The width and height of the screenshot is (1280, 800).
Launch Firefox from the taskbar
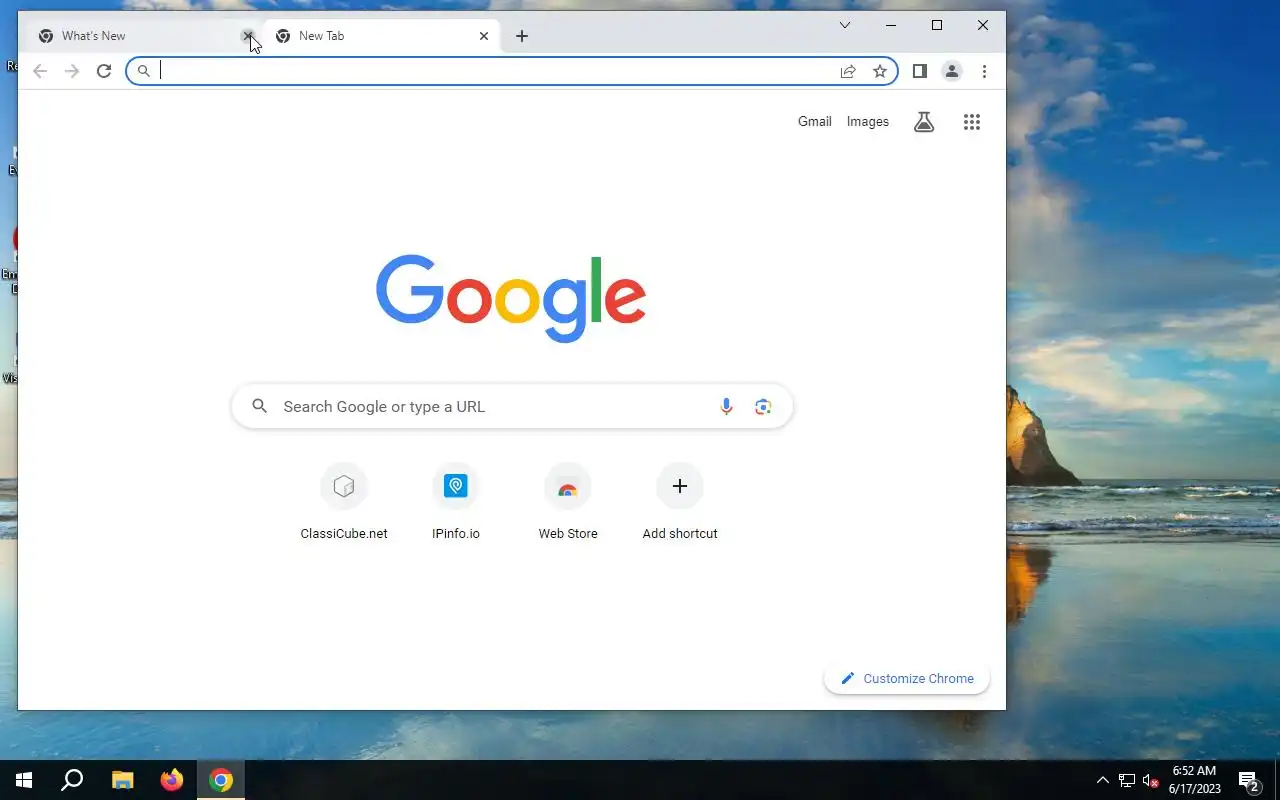tap(172, 780)
